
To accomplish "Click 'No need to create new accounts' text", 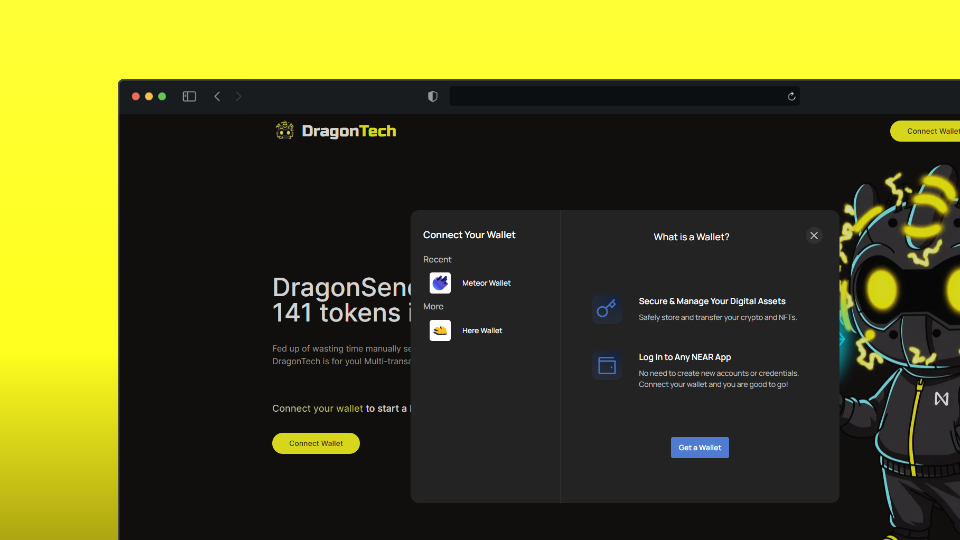I will (x=719, y=373).
